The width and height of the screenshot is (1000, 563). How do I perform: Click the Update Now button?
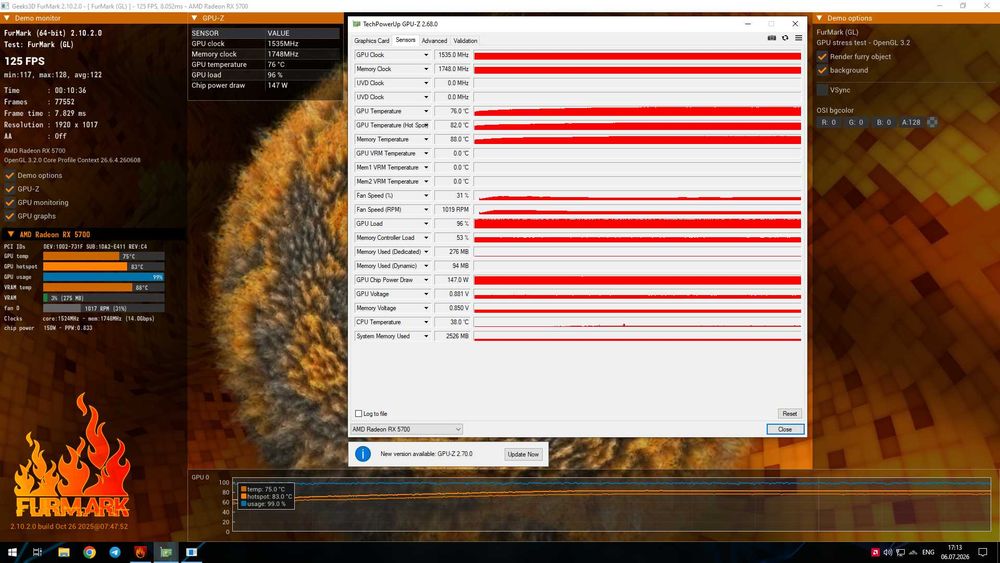(523, 454)
